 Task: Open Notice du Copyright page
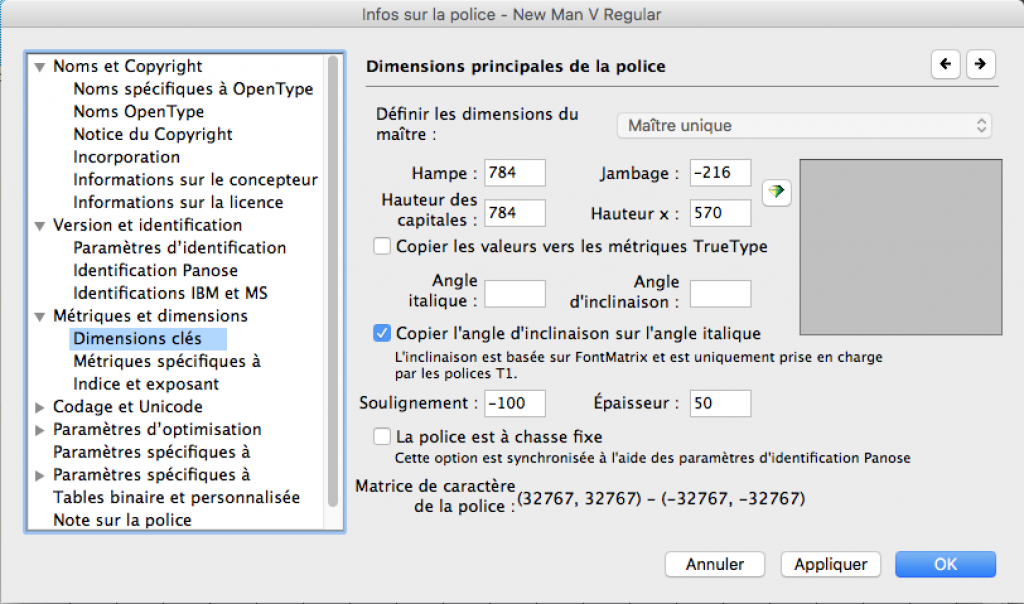[152, 134]
